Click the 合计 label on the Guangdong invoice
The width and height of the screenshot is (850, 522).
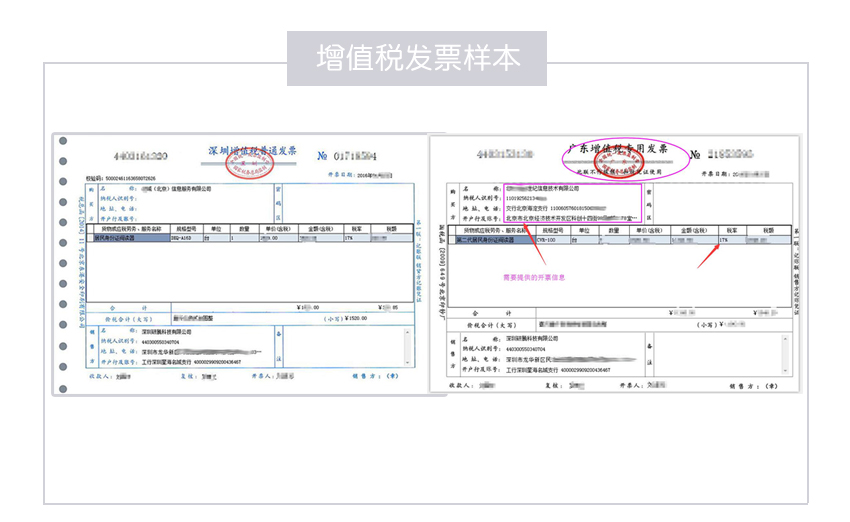coord(492,313)
